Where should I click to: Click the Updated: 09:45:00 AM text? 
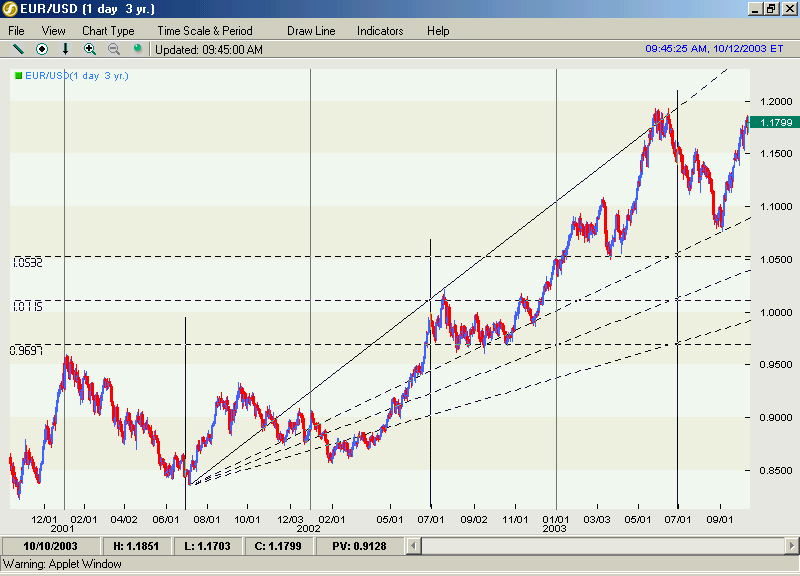point(209,49)
